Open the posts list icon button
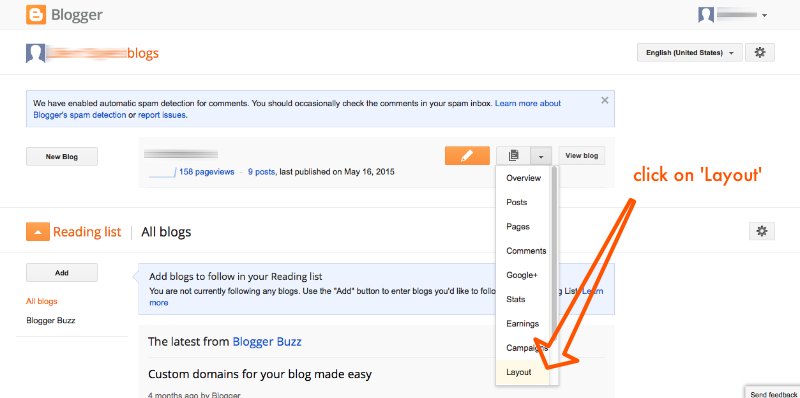This screenshot has height=398, width=800. [514, 156]
